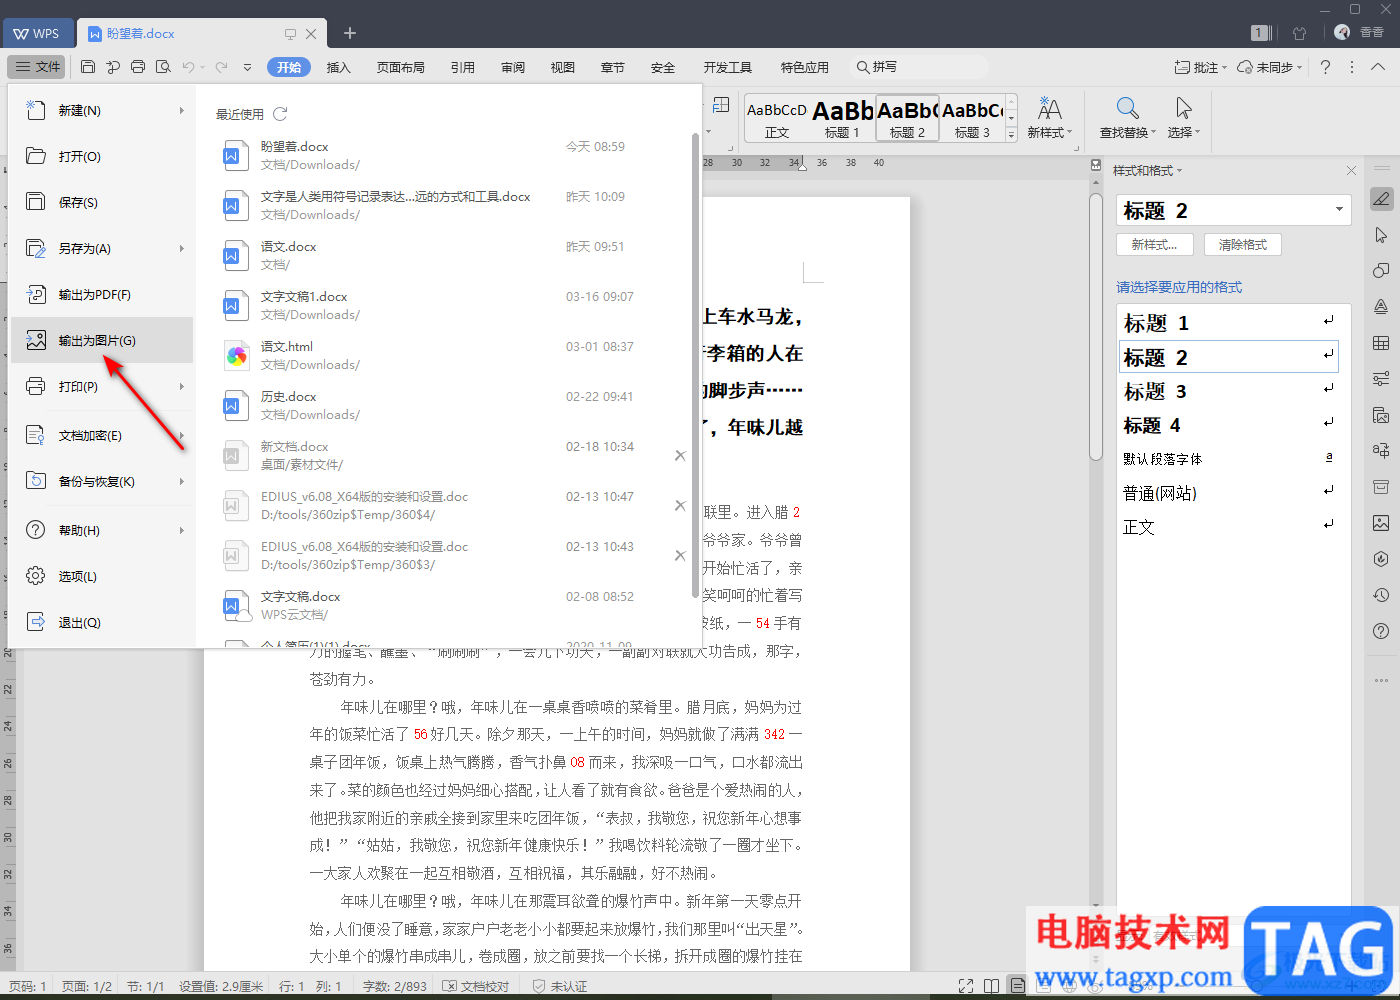Click the picture icon in side strip
The width and height of the screenshot is (1400, 1000).
click(x=1381, y=523)
